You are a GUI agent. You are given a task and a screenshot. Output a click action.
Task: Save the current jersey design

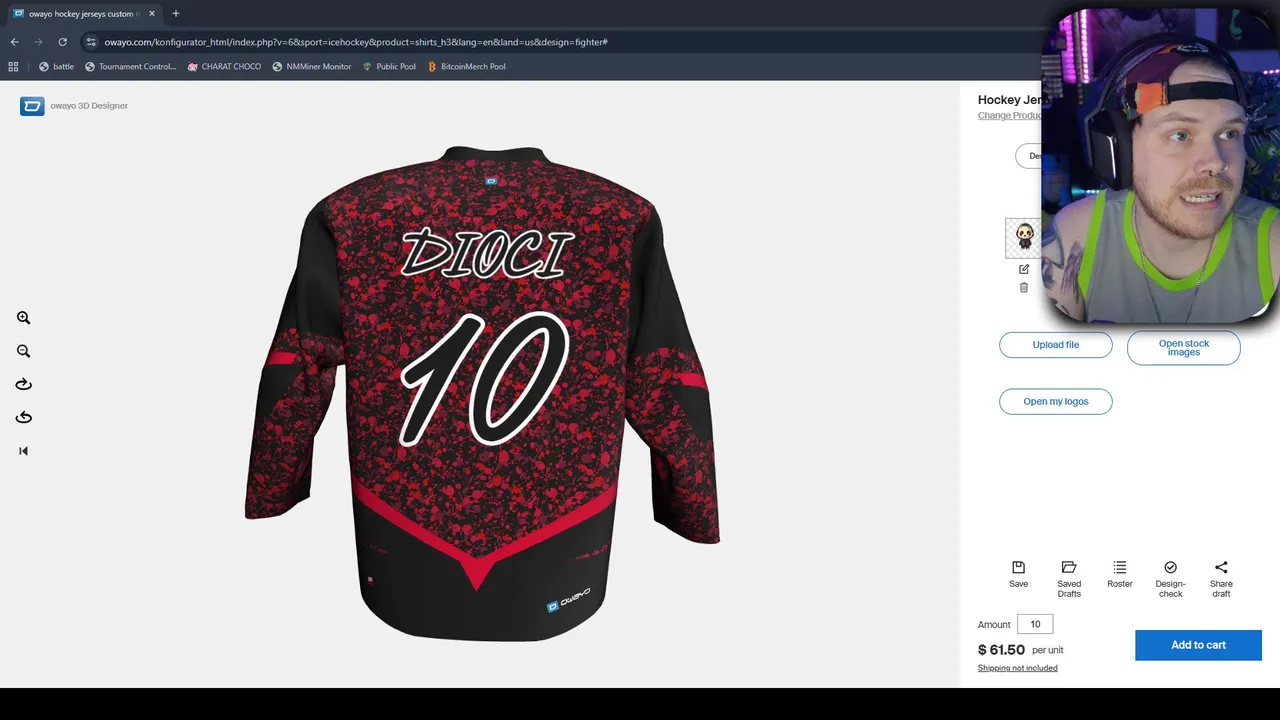coord(1018,574)
